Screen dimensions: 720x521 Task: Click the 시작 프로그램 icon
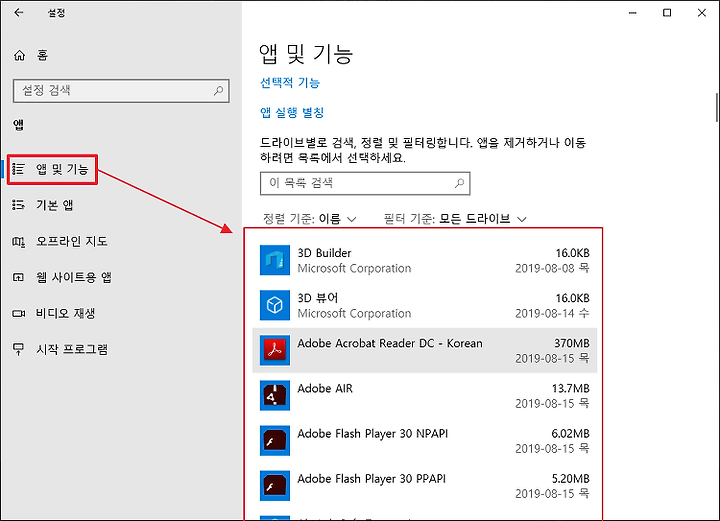tap(18, 349)
